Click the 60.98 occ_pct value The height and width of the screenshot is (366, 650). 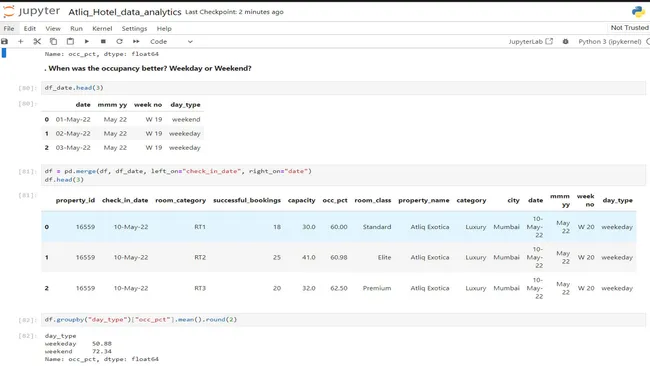coord(339,257)
